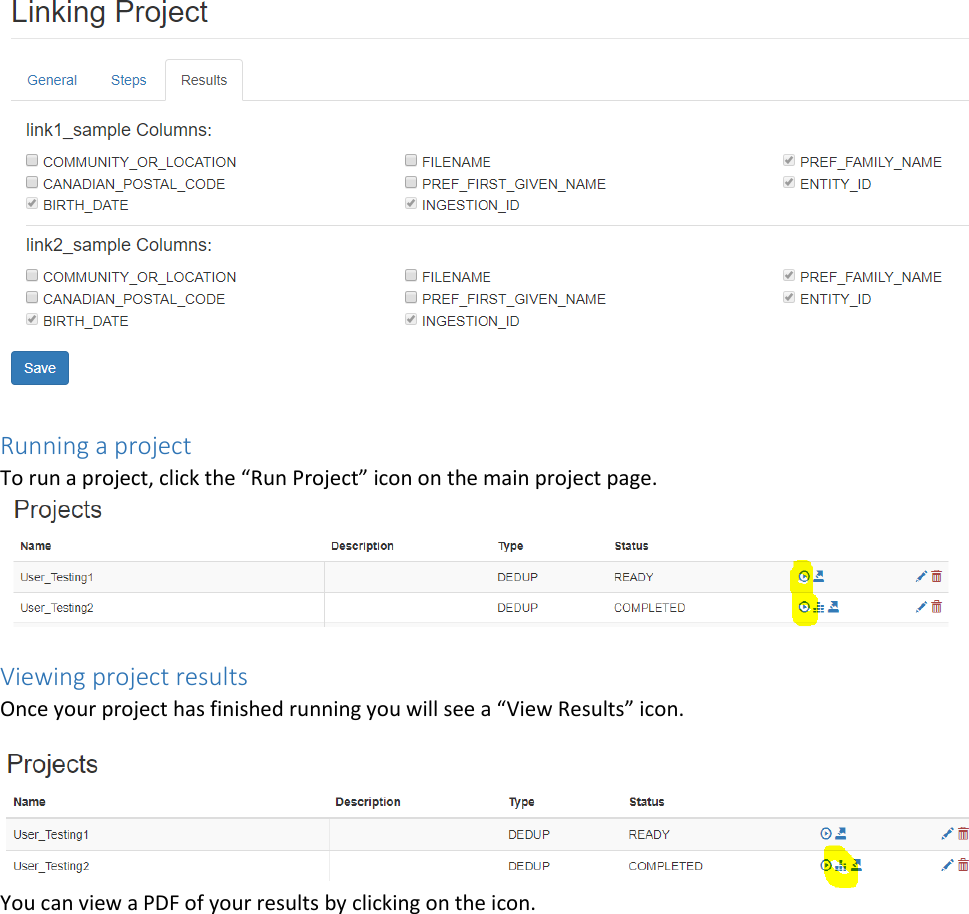
Task: Delete User_Testing1 trash icon under Running a project
Action: 936,577
